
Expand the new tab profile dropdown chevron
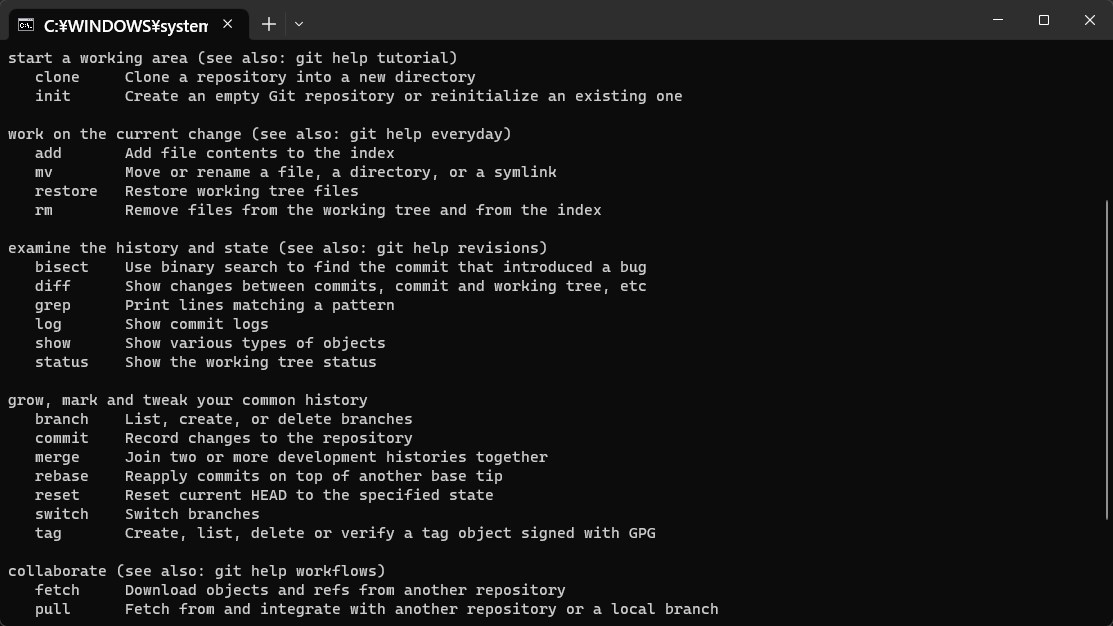coord(299,24)
